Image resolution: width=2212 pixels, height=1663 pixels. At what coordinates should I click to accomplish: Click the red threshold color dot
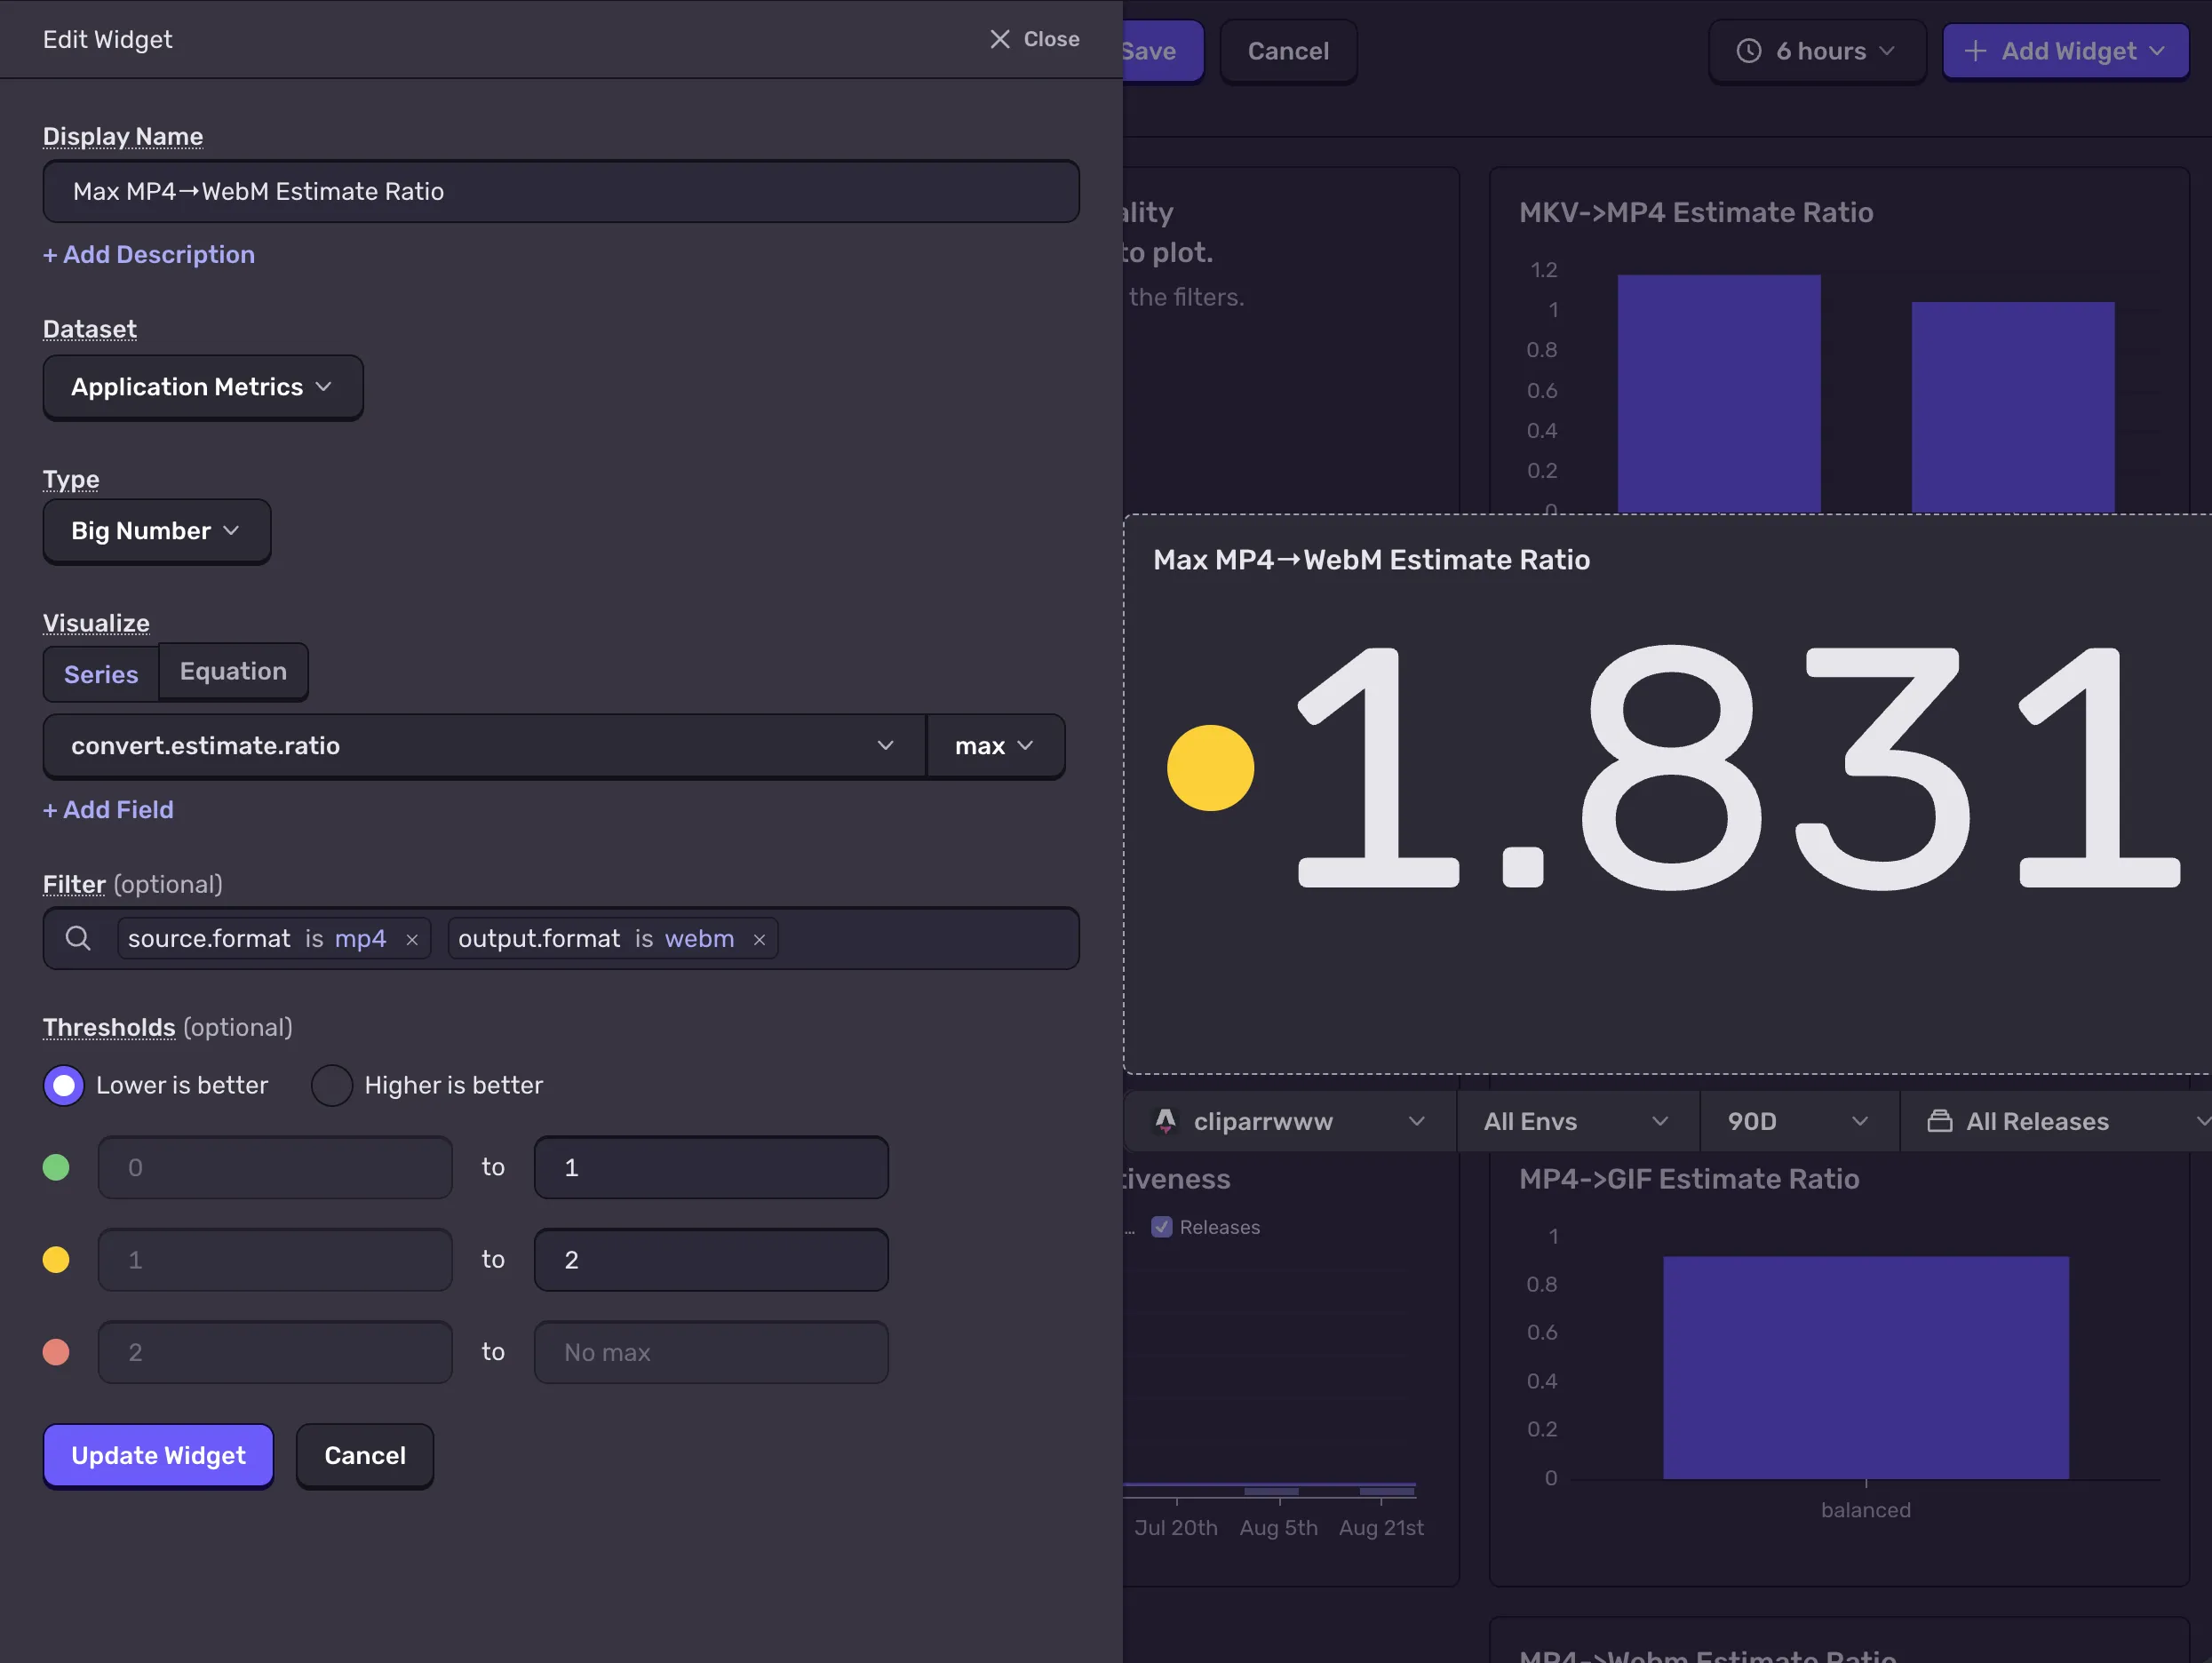(x=56, y=1352)
